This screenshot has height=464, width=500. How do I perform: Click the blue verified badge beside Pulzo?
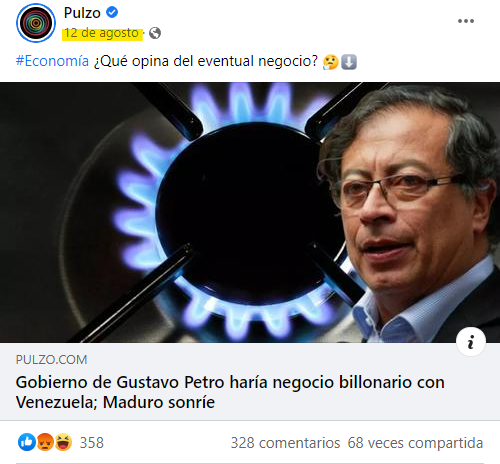coord(112,12)
